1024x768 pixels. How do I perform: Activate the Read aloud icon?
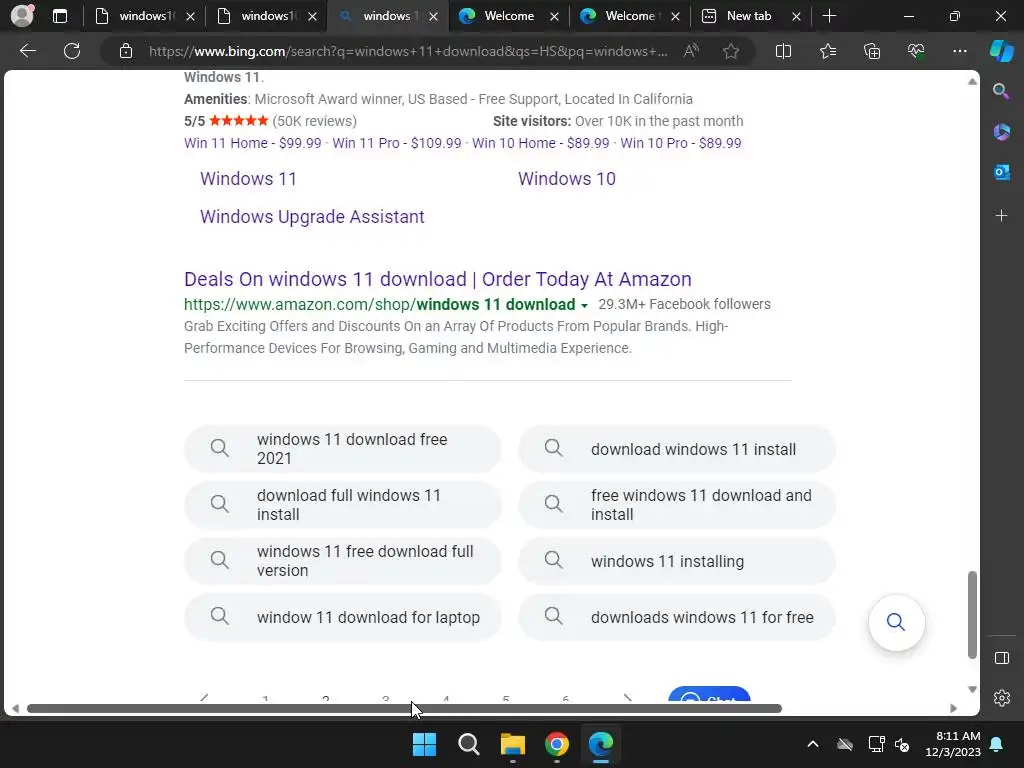click(691, 51)
